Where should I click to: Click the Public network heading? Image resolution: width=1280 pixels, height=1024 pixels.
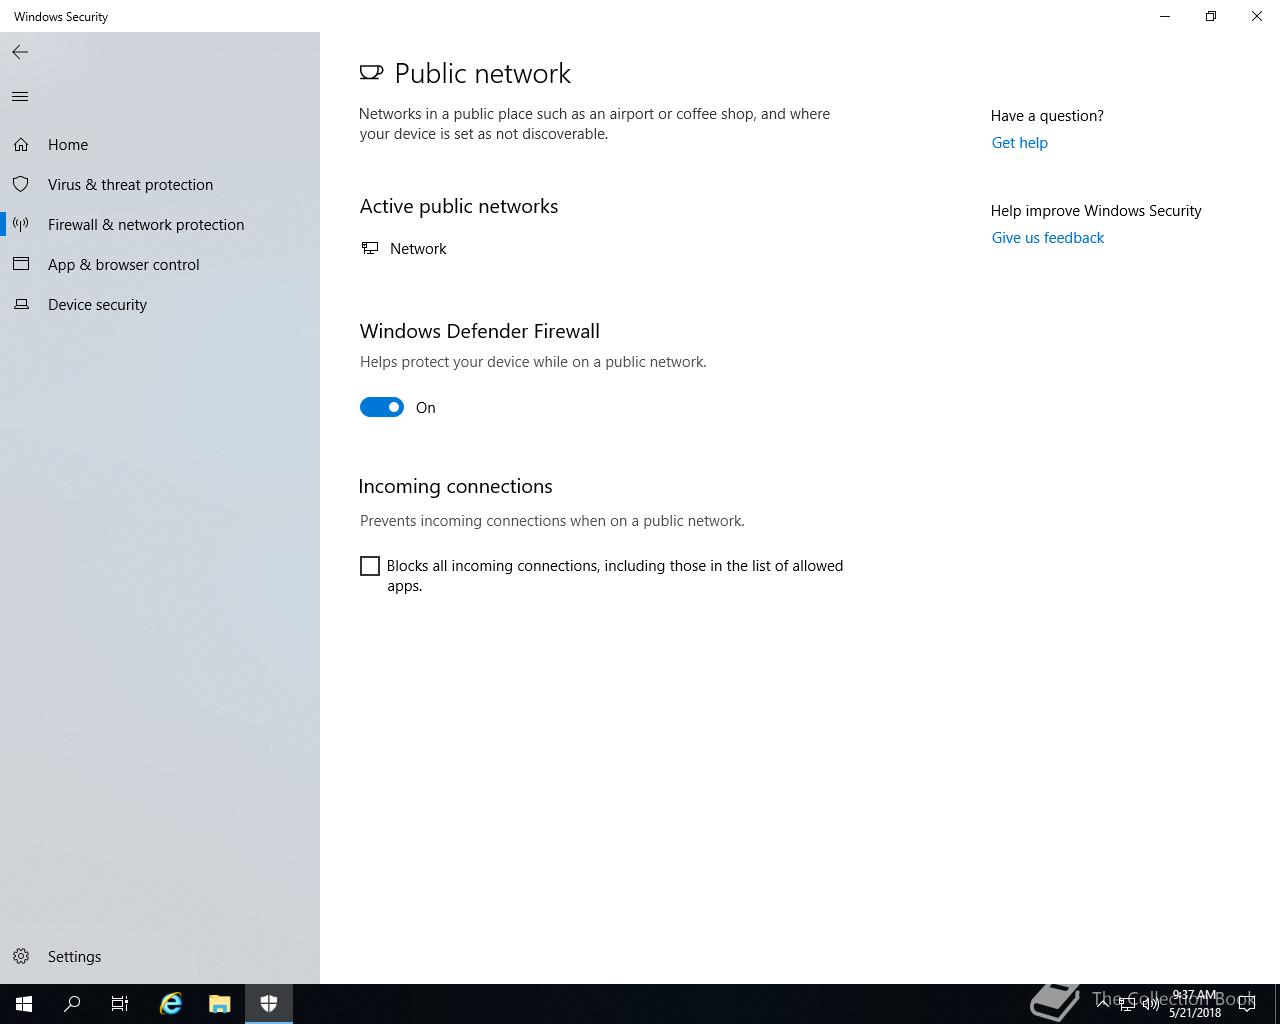point(483,73)
